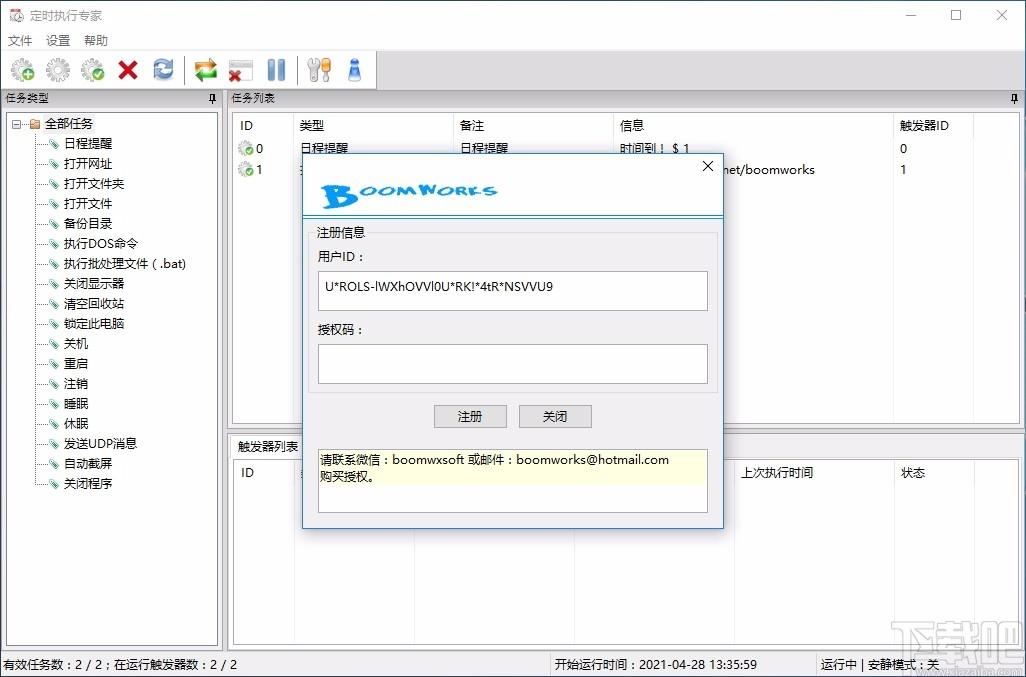Click the 用户ID input field
The width and height of the screenshot is (1026, 677).
(512, 290)
